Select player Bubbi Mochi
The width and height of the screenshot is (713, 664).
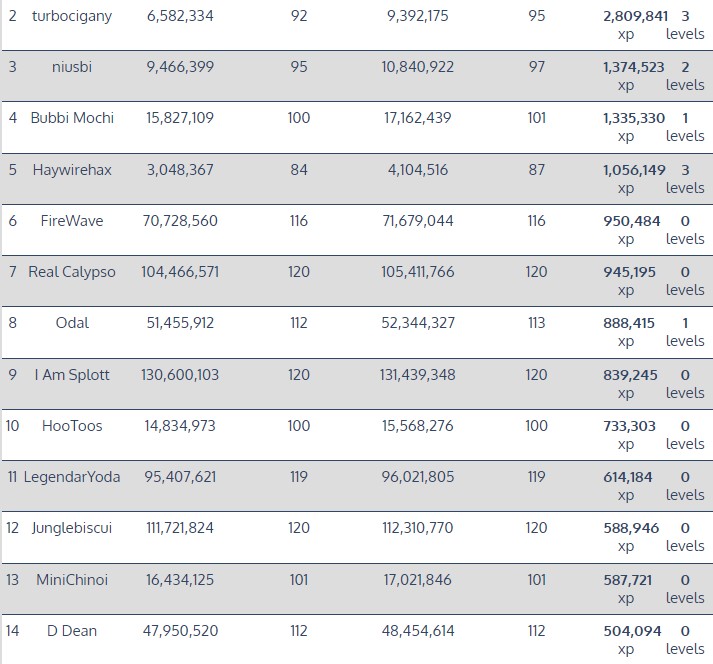point(72,118)
